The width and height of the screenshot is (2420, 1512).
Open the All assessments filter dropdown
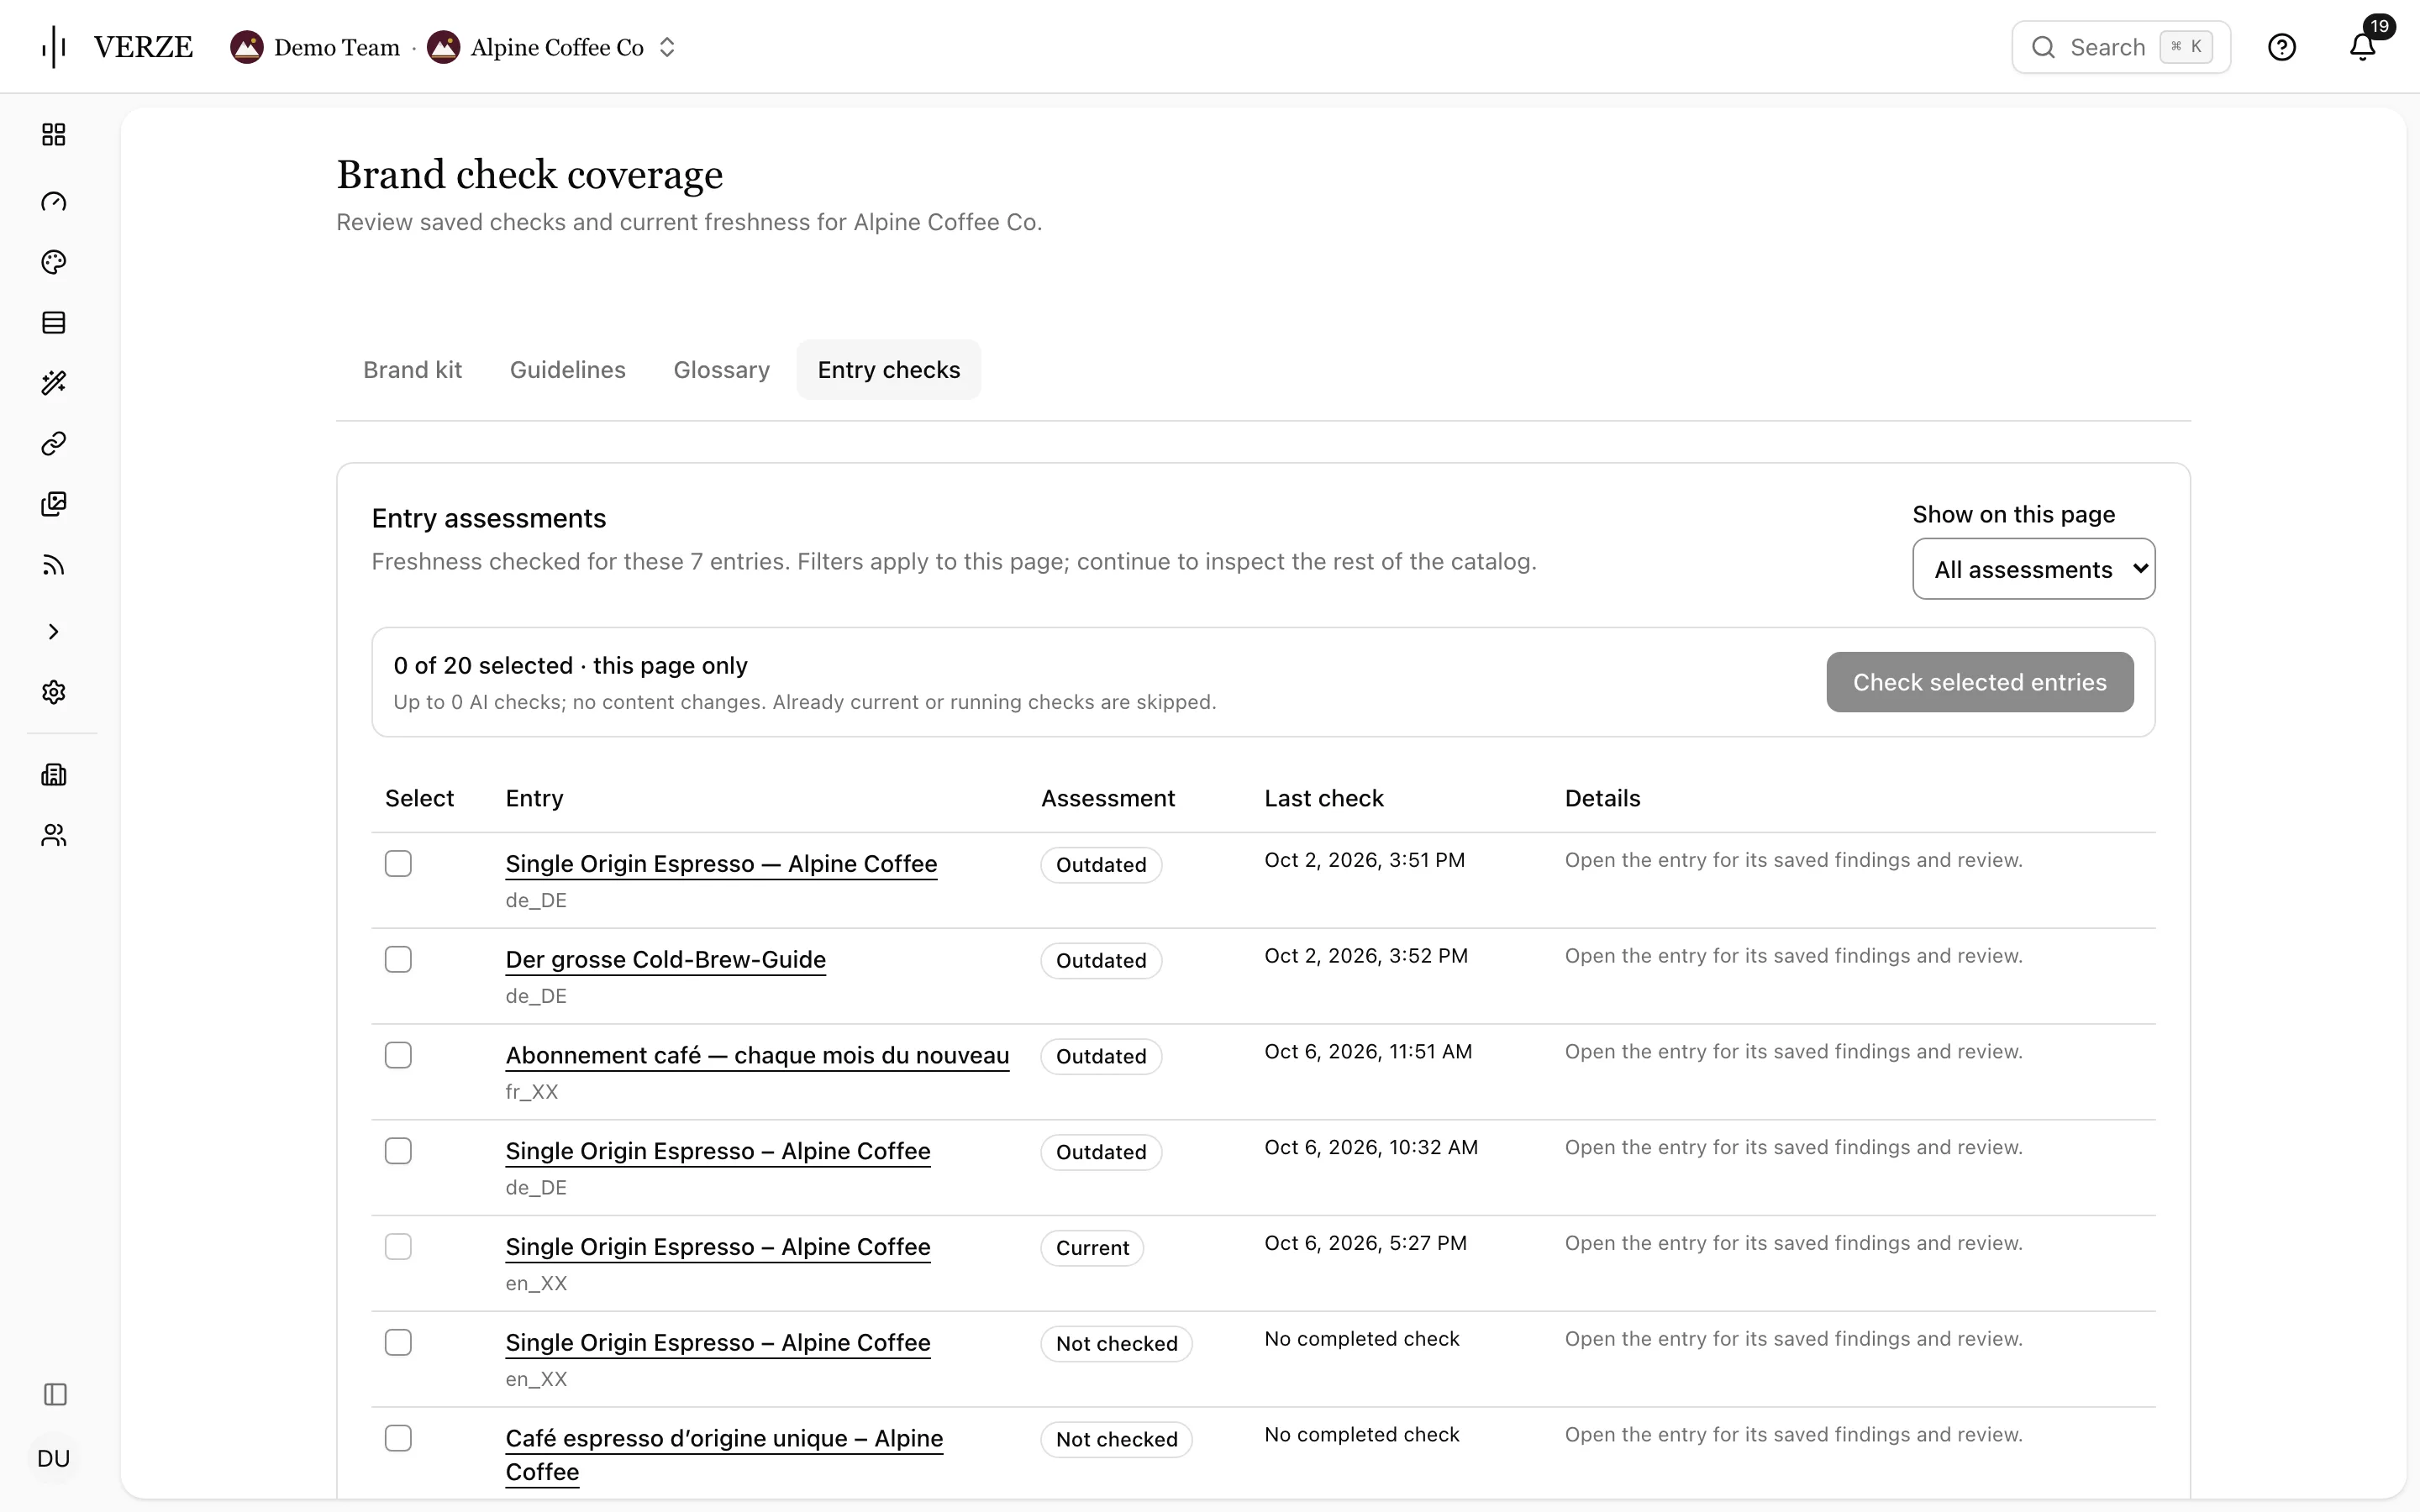click(2034, 569)
